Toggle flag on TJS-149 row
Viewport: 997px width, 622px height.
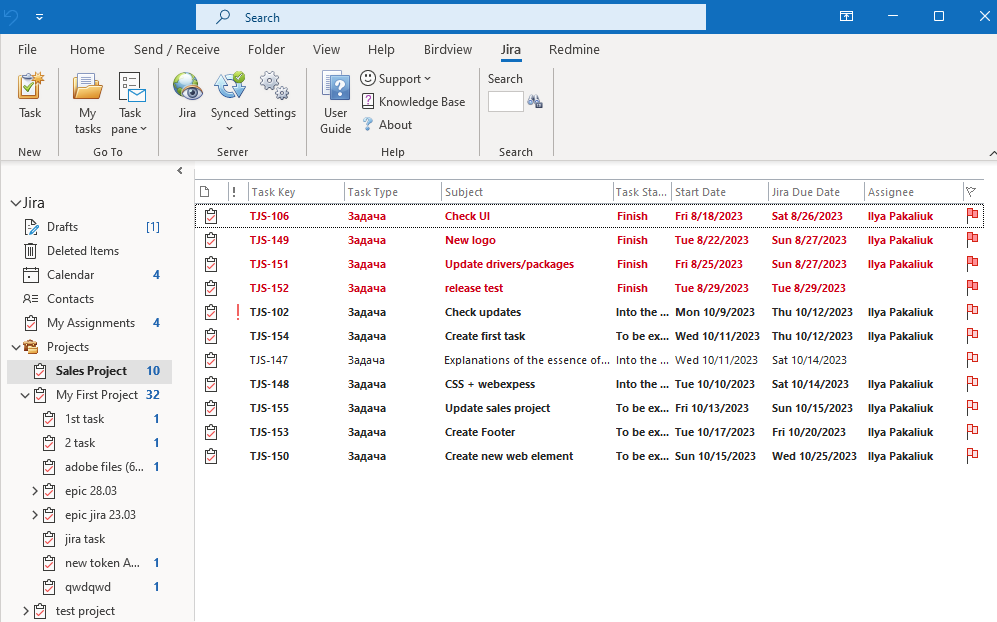[x=972, y=240]
